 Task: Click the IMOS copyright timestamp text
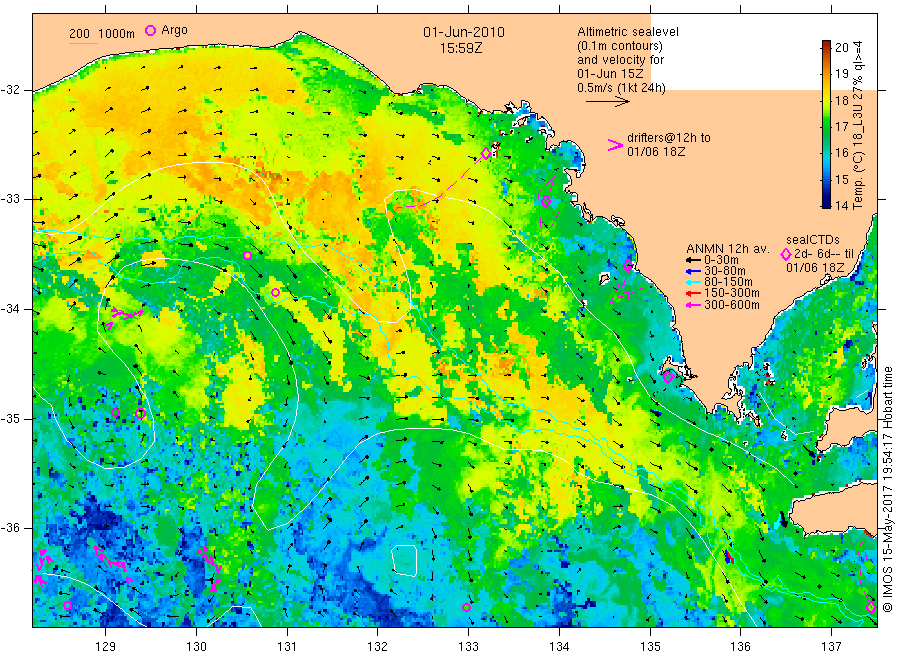(887, 489)
